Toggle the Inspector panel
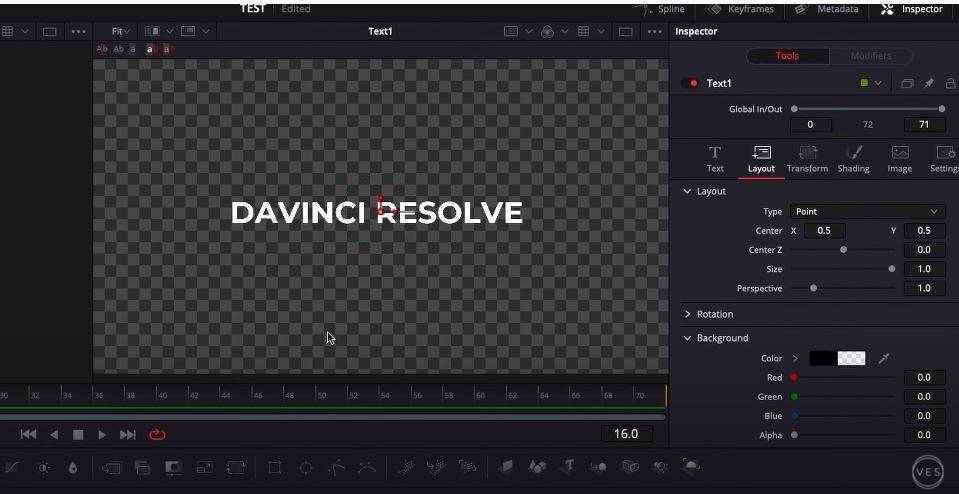This screenshot has width=959, height=494. (911, 9)
